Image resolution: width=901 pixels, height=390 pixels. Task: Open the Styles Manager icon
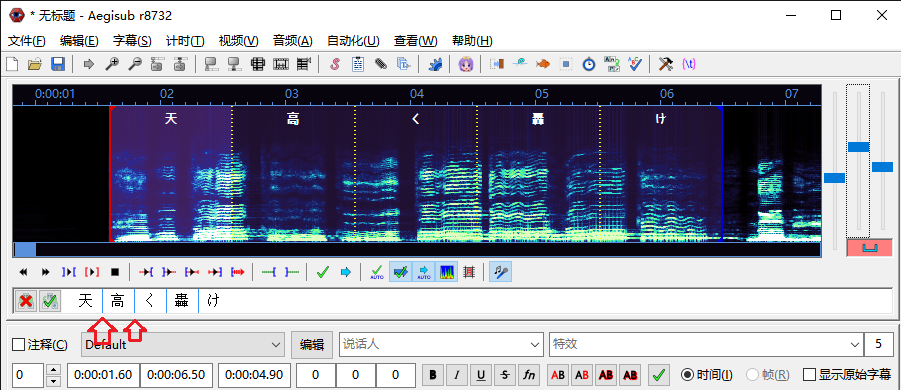(334, 64)
